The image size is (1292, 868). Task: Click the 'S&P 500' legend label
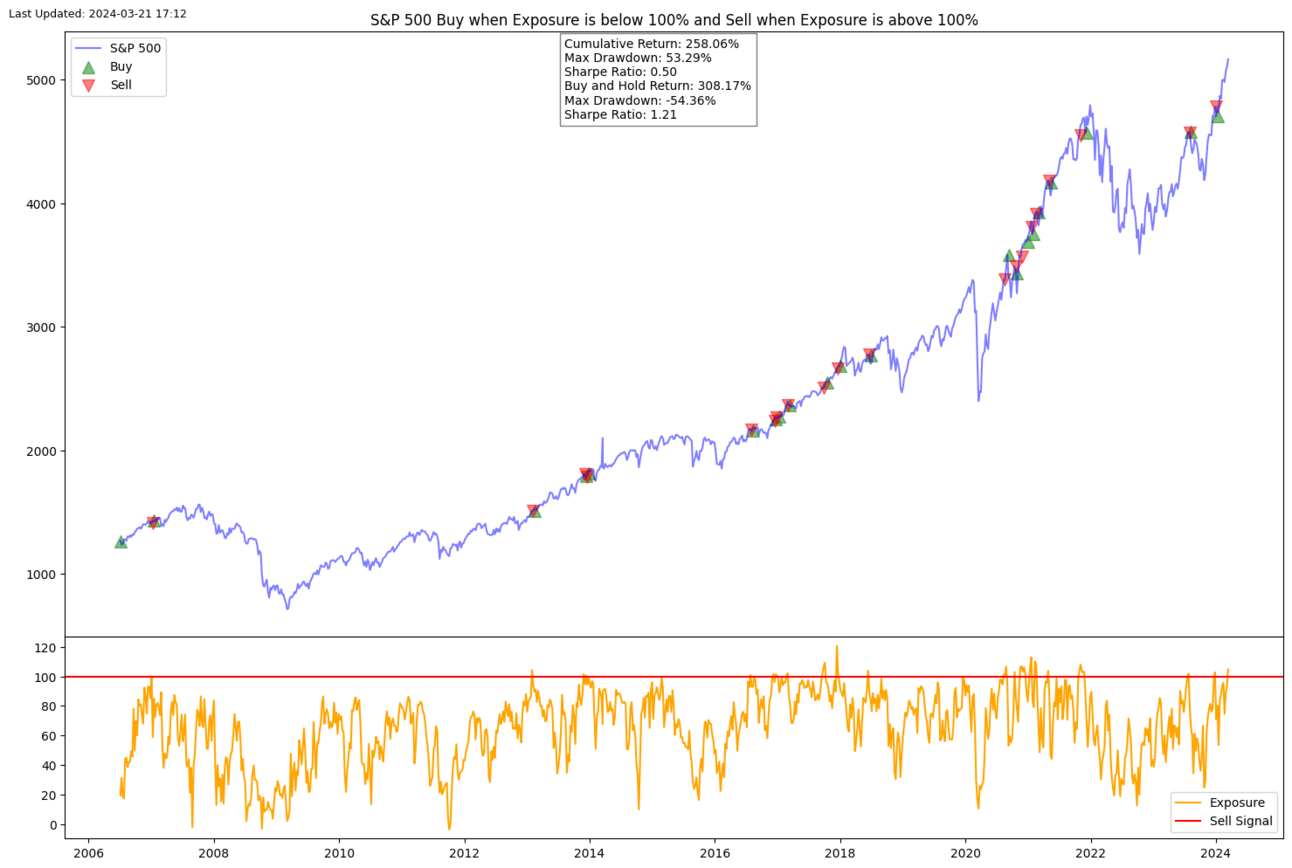click(x=135, y=48)
